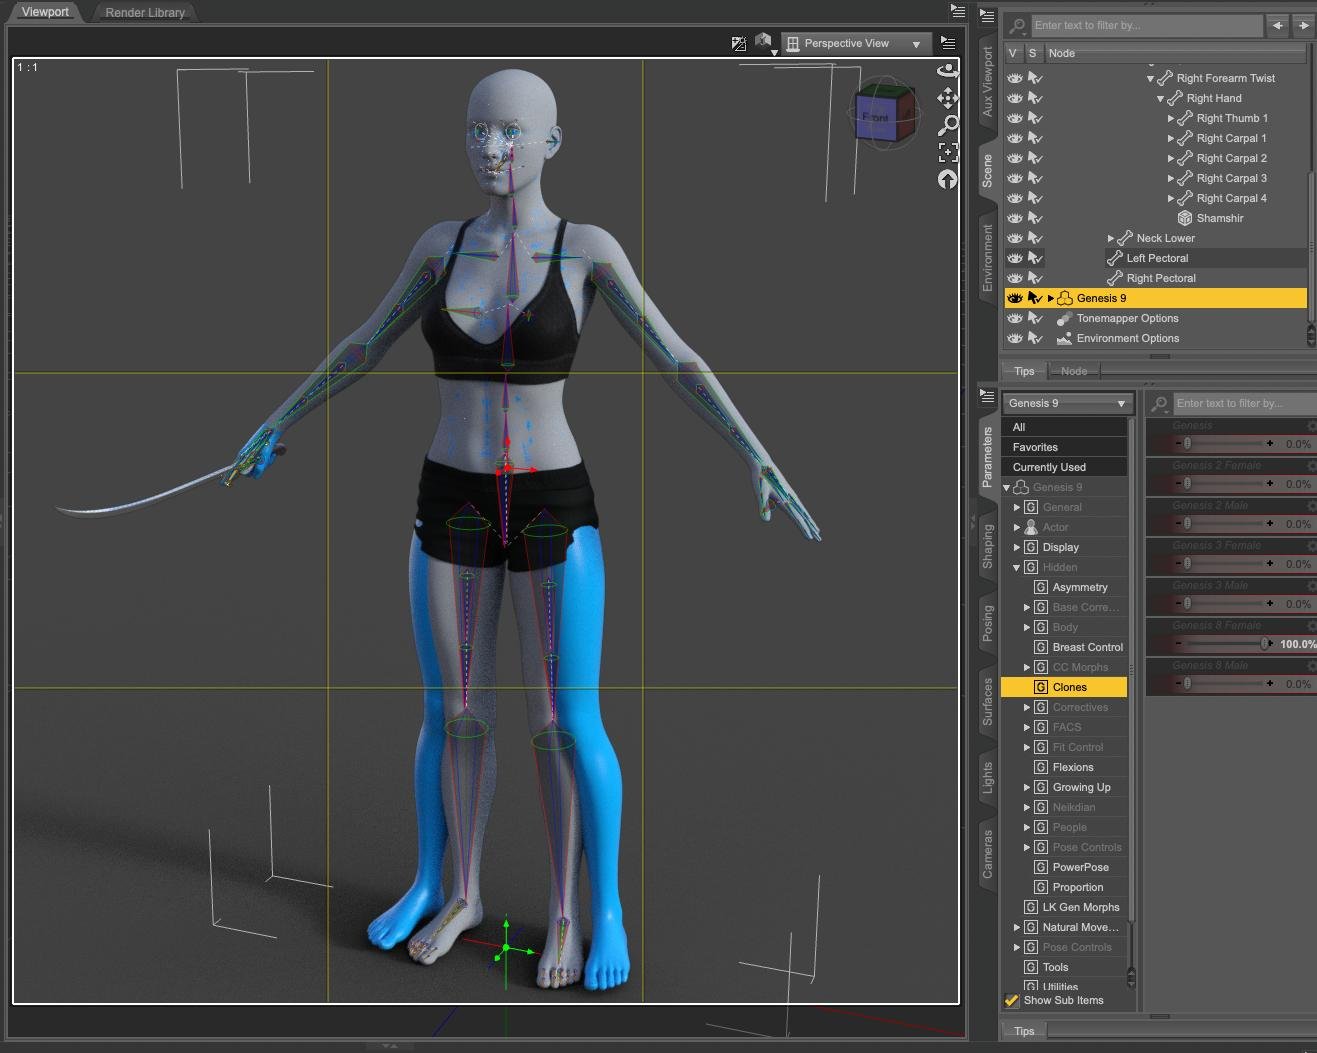1317x1053 pixels.
Task: Click the Node column header in Scene
Action: point(1175,53)
